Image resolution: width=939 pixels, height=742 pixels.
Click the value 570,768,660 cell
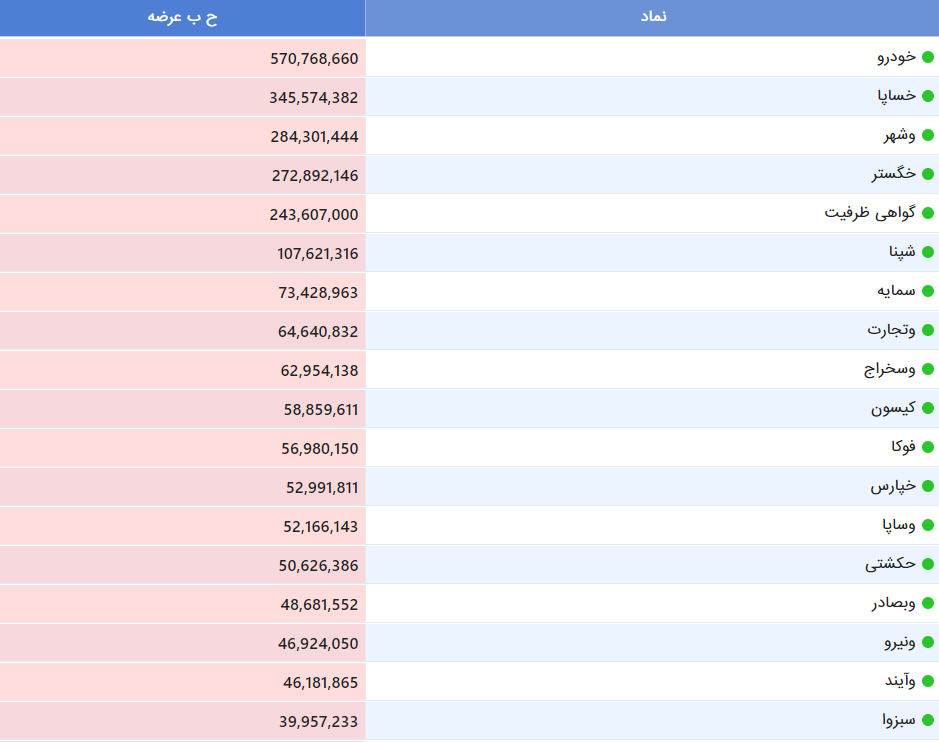(x=183, y=58)
